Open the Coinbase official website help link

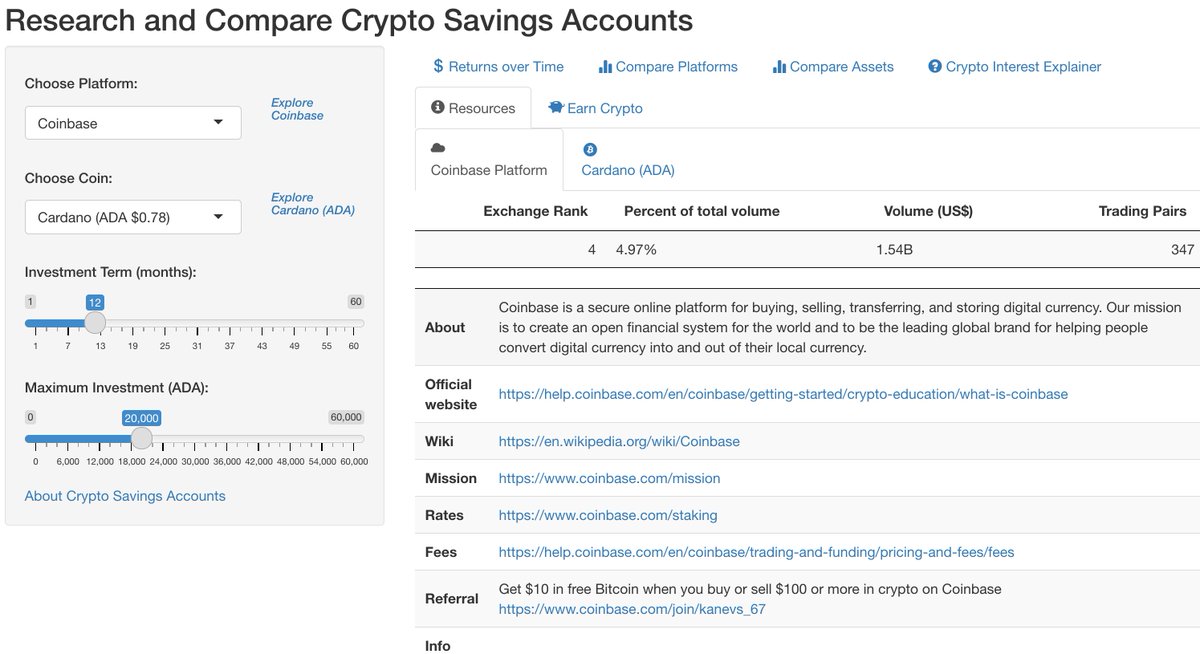pos(783,394)
